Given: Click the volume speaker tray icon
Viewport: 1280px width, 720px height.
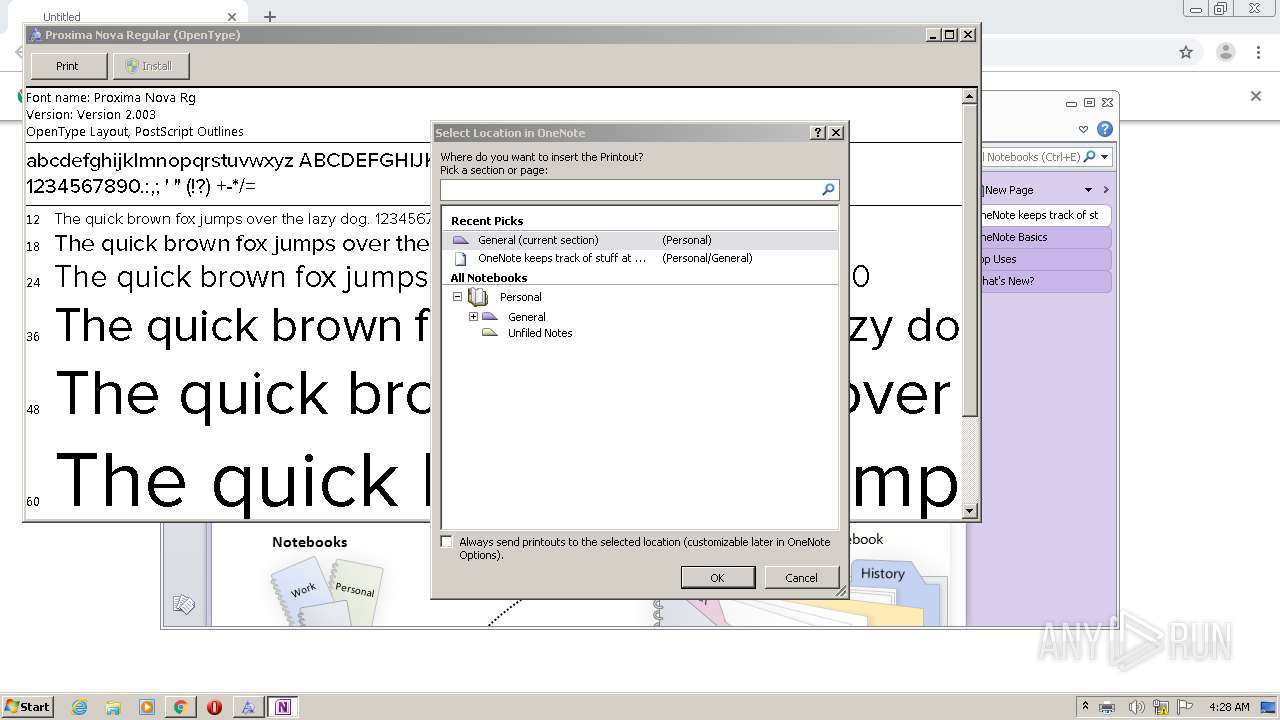Looking at the screenshot, I should pos(1137,707).
